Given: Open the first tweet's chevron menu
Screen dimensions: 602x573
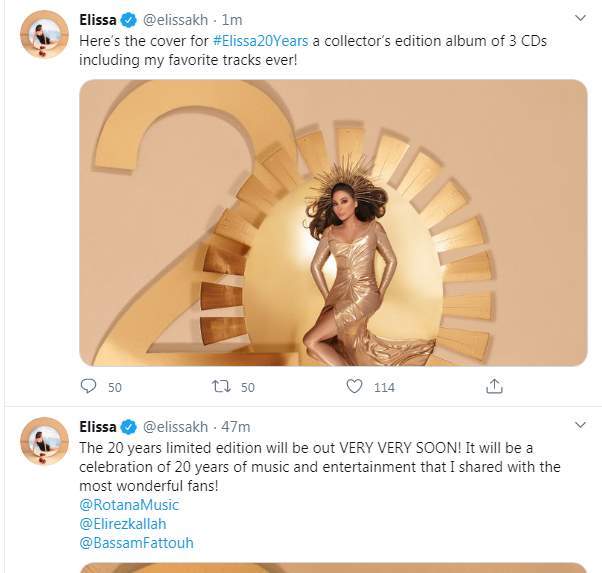Looking at the screenshot, I should tap(580, 19).
